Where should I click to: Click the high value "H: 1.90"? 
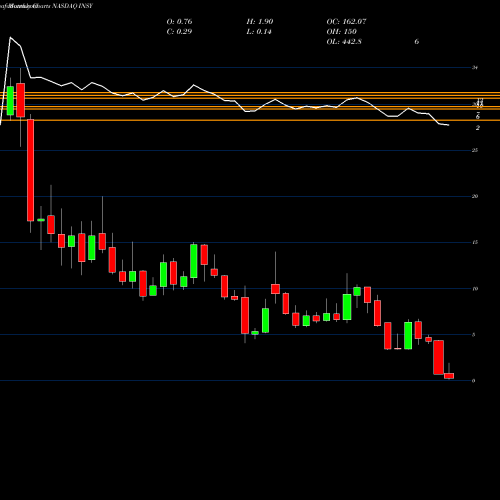click(260, 22)
